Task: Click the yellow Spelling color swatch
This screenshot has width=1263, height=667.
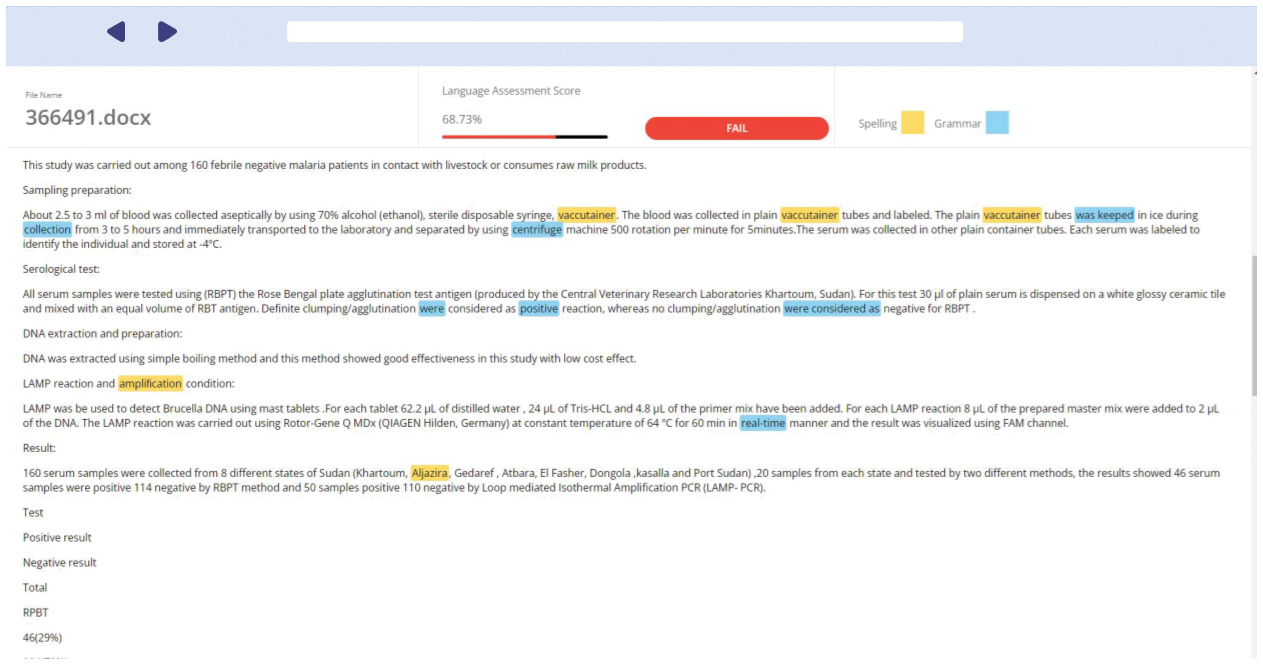Action: click(x=912, y=123)
